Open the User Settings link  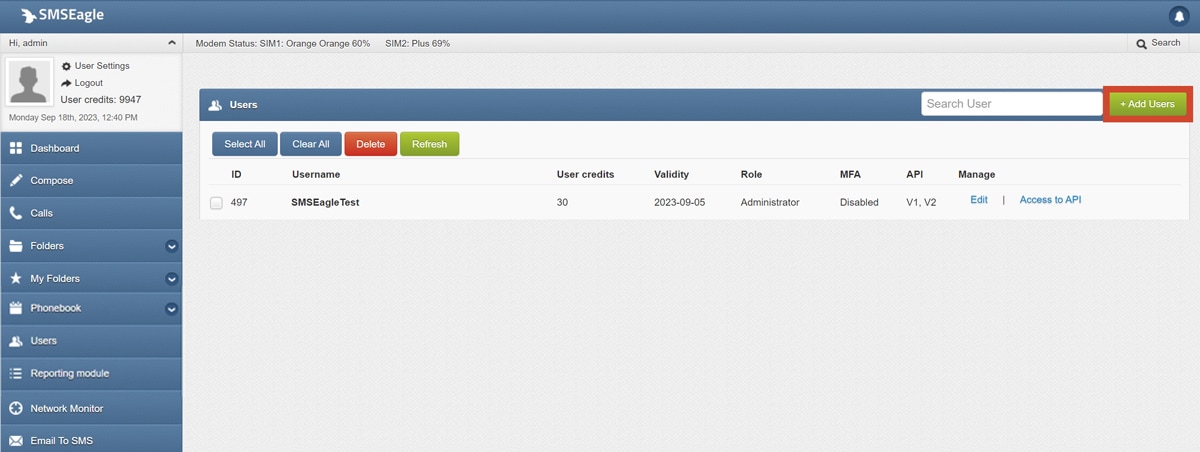tap(102, 66)
